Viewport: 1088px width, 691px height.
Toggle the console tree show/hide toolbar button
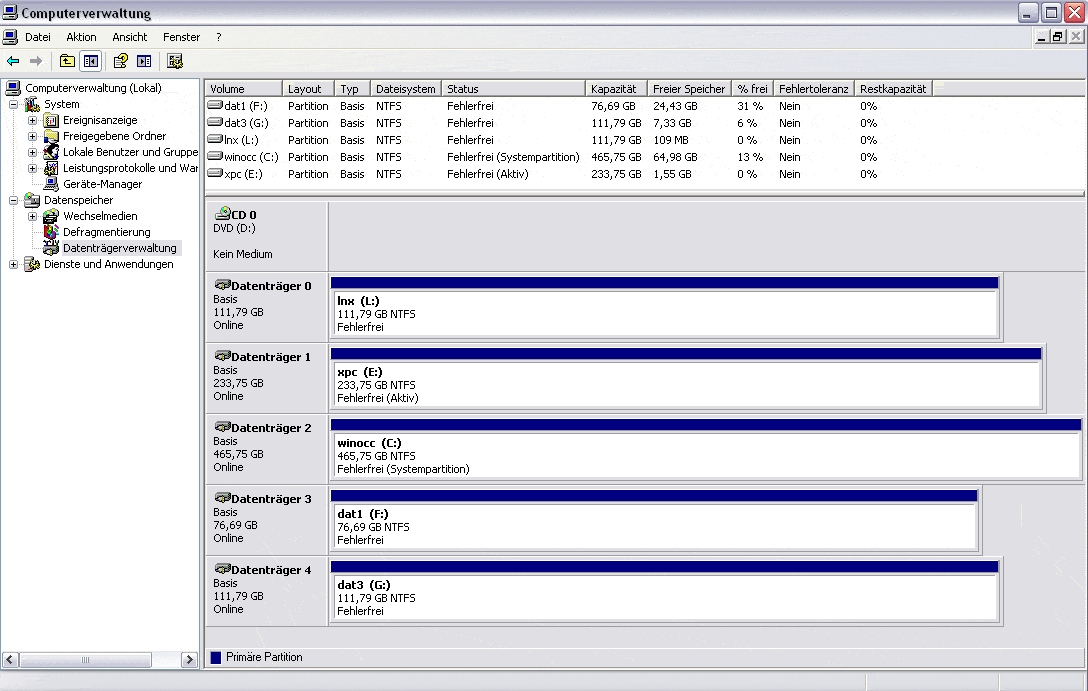[91, 61]
